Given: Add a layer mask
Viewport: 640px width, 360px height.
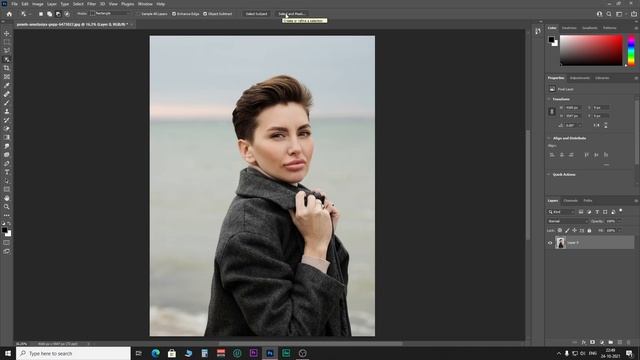Looking at the screenshot, I should coord(592,342).
